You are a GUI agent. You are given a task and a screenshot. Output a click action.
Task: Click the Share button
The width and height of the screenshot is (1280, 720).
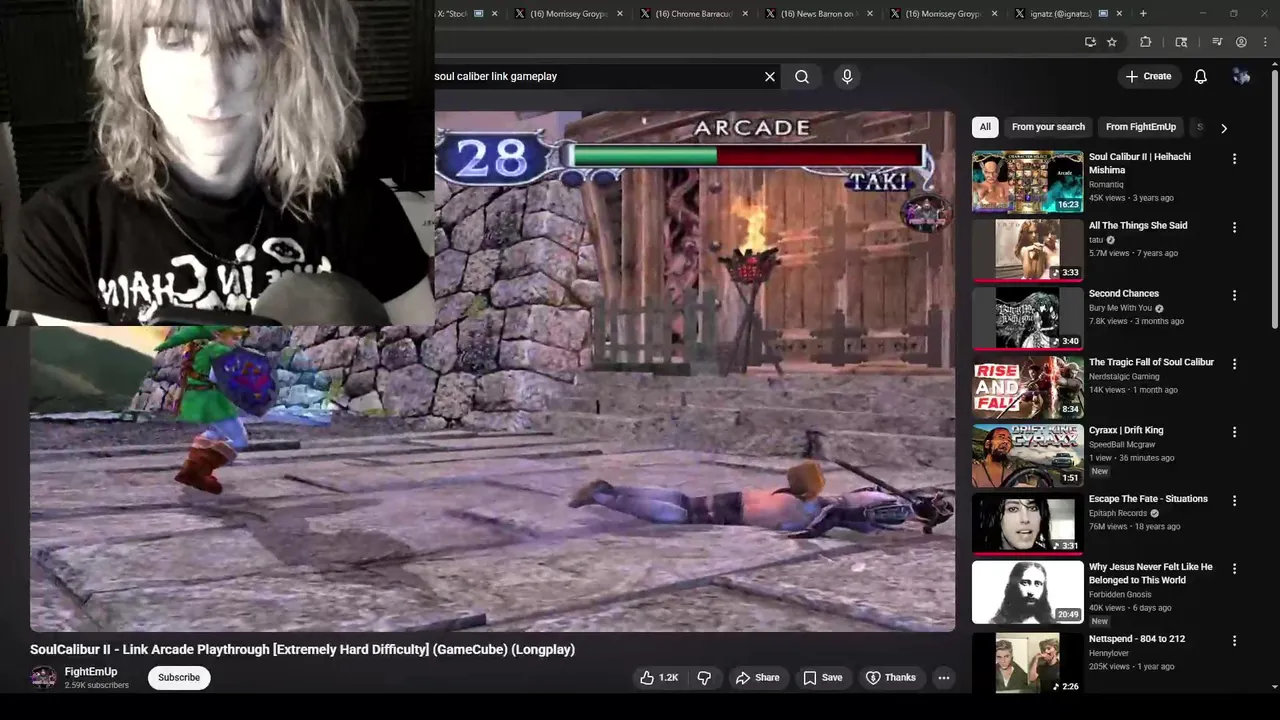point(757,677)
